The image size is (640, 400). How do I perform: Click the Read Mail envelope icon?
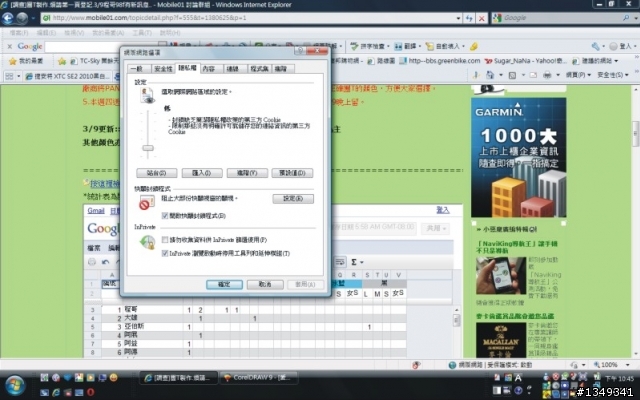click(x=533, y=75)
